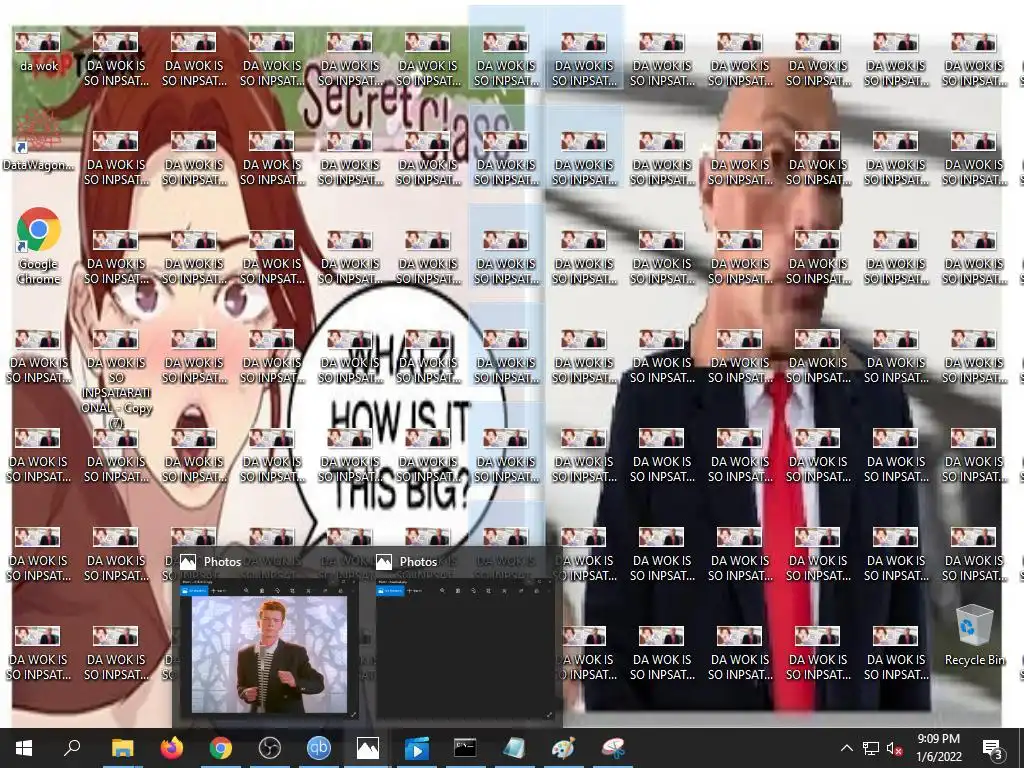Open taskbar search magnifier
This screenshot has width=1024, height=768.
tap(72, 748)
